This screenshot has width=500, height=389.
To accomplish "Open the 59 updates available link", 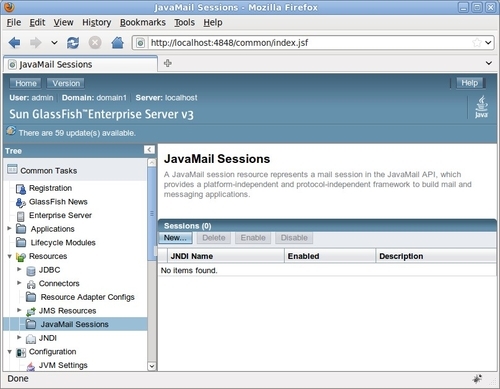I will (x=77, y=133).
